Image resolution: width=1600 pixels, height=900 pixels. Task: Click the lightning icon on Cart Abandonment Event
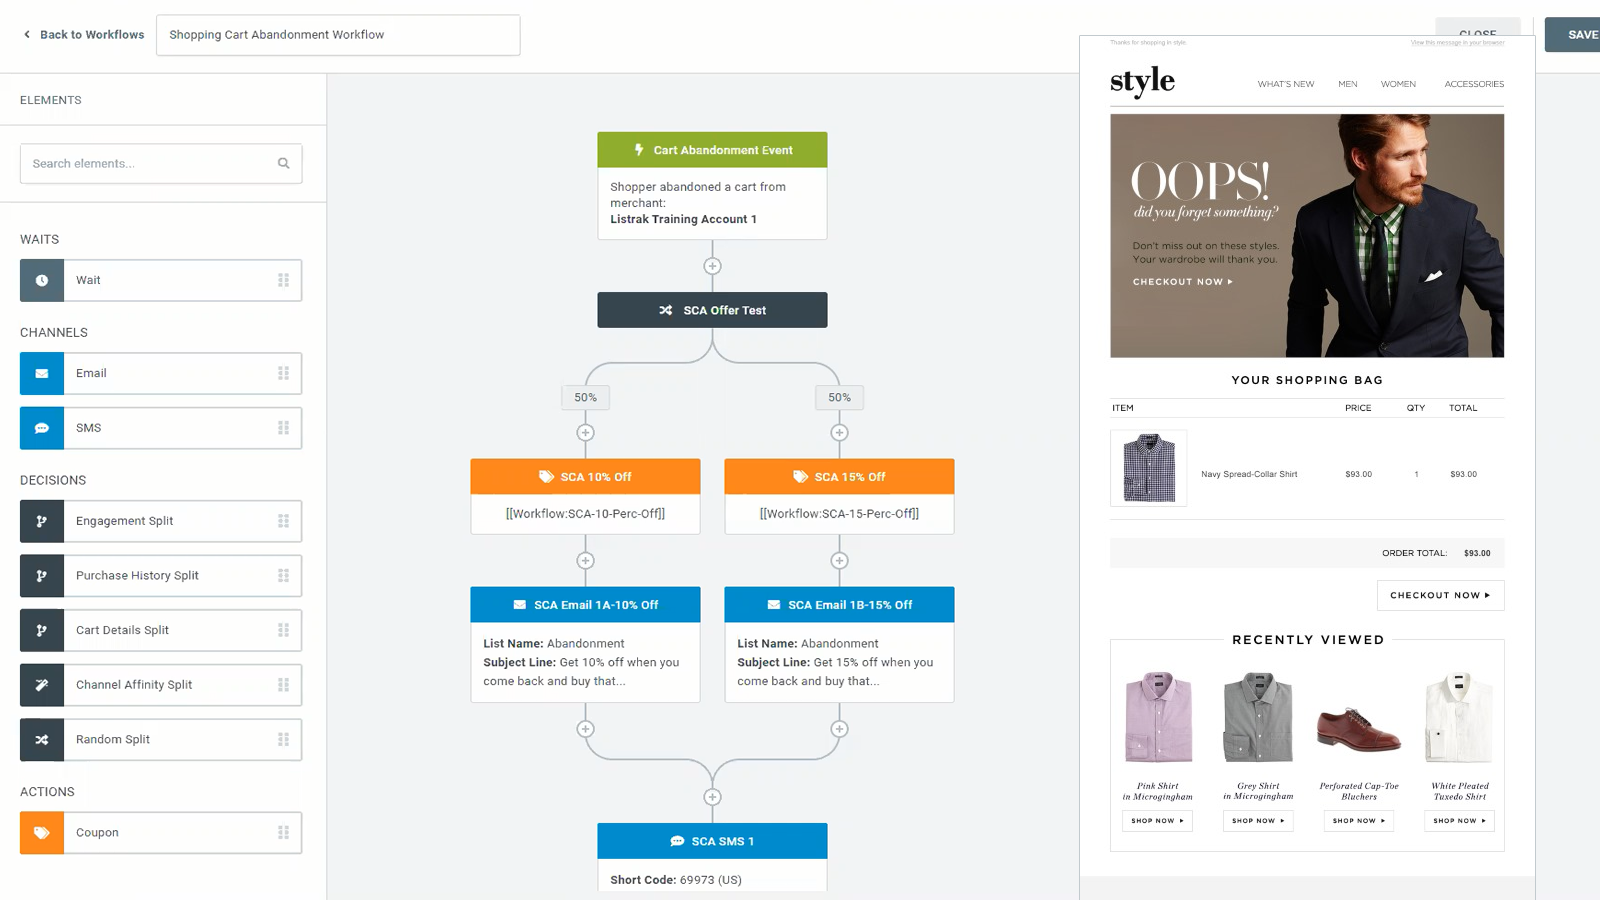[x=639, y=149]
